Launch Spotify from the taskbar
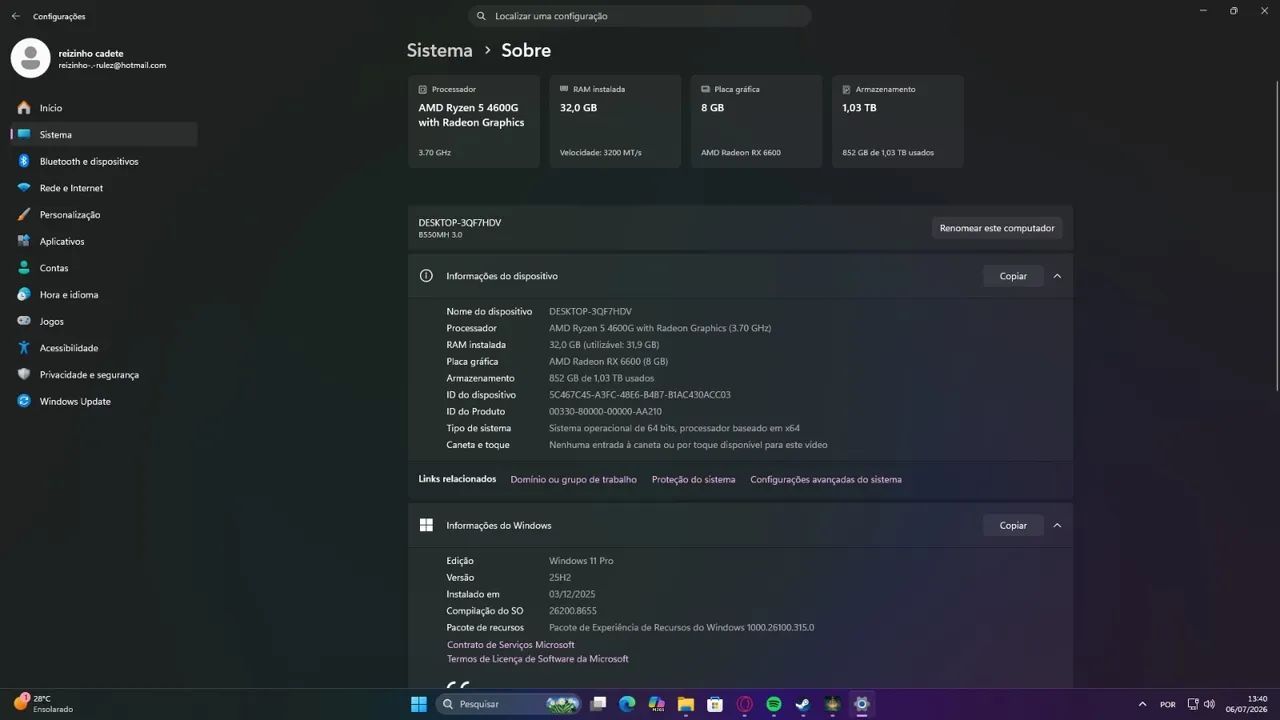 pos(774,704)
